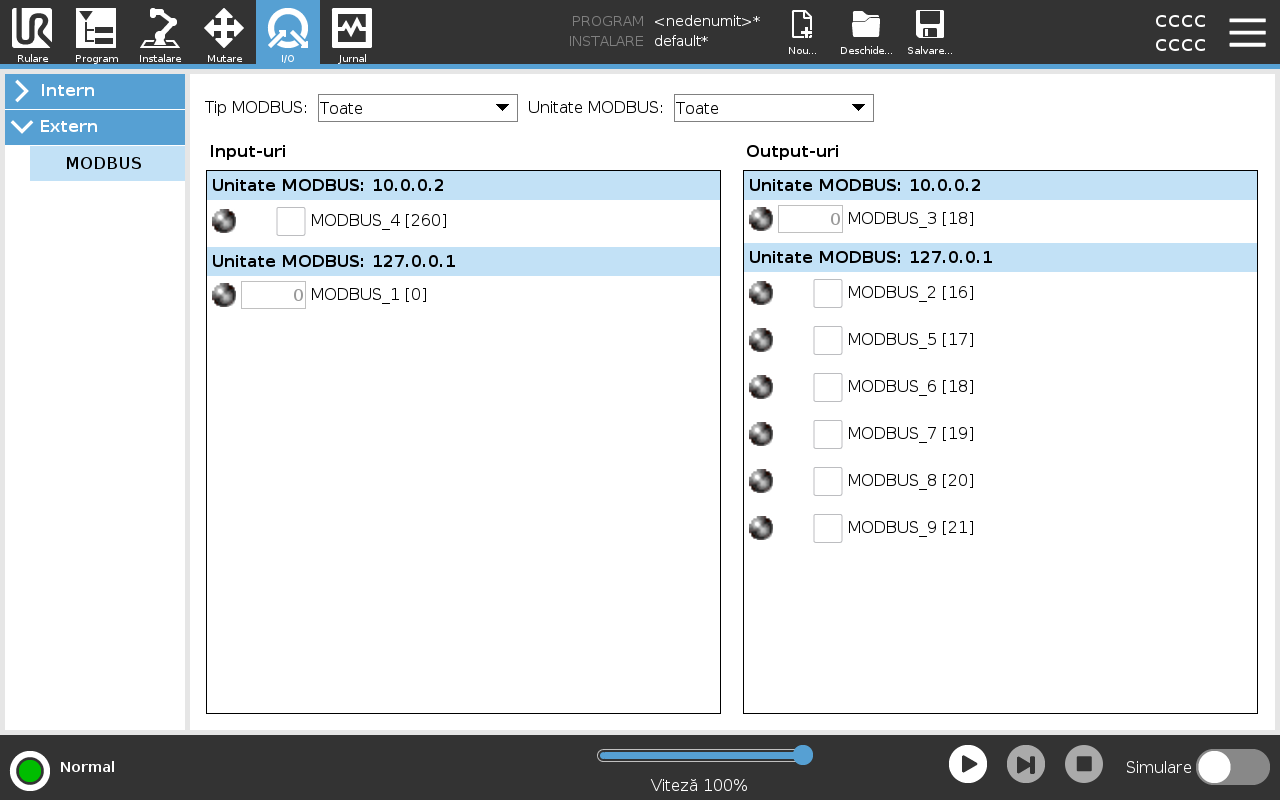This screenshot has height=800, width=1280.
Task: Create a new program with Nou icon
Action: 802,32
